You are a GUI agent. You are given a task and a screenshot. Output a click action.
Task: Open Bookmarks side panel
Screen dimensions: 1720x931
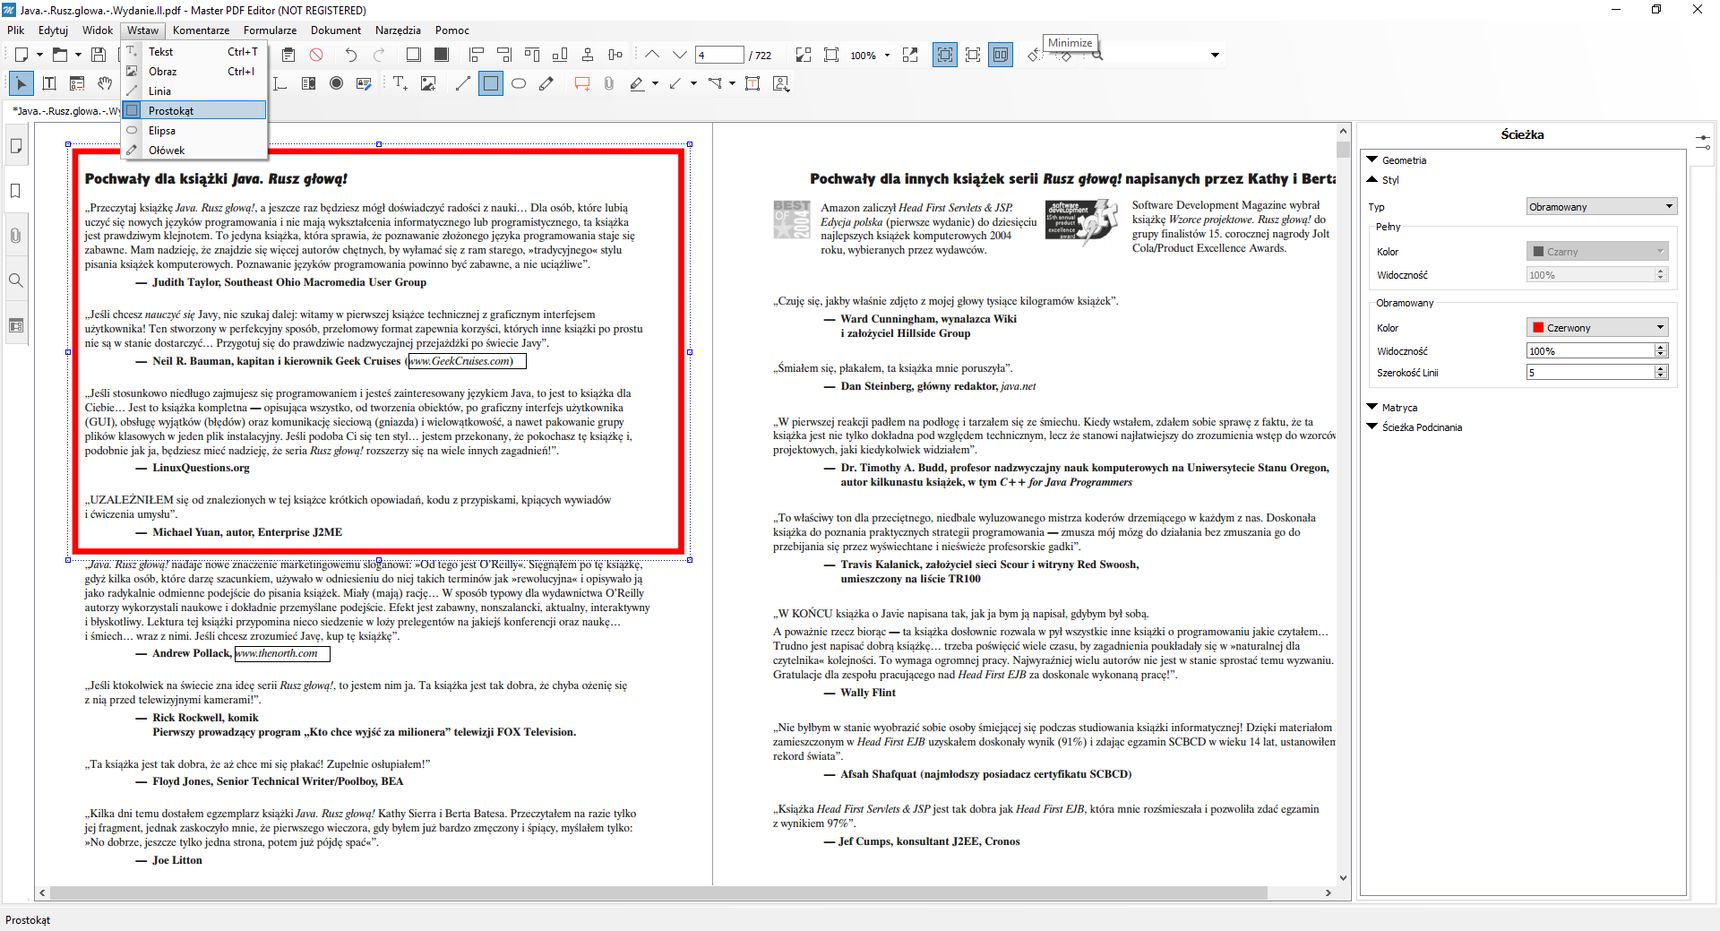tap(16, 191)
